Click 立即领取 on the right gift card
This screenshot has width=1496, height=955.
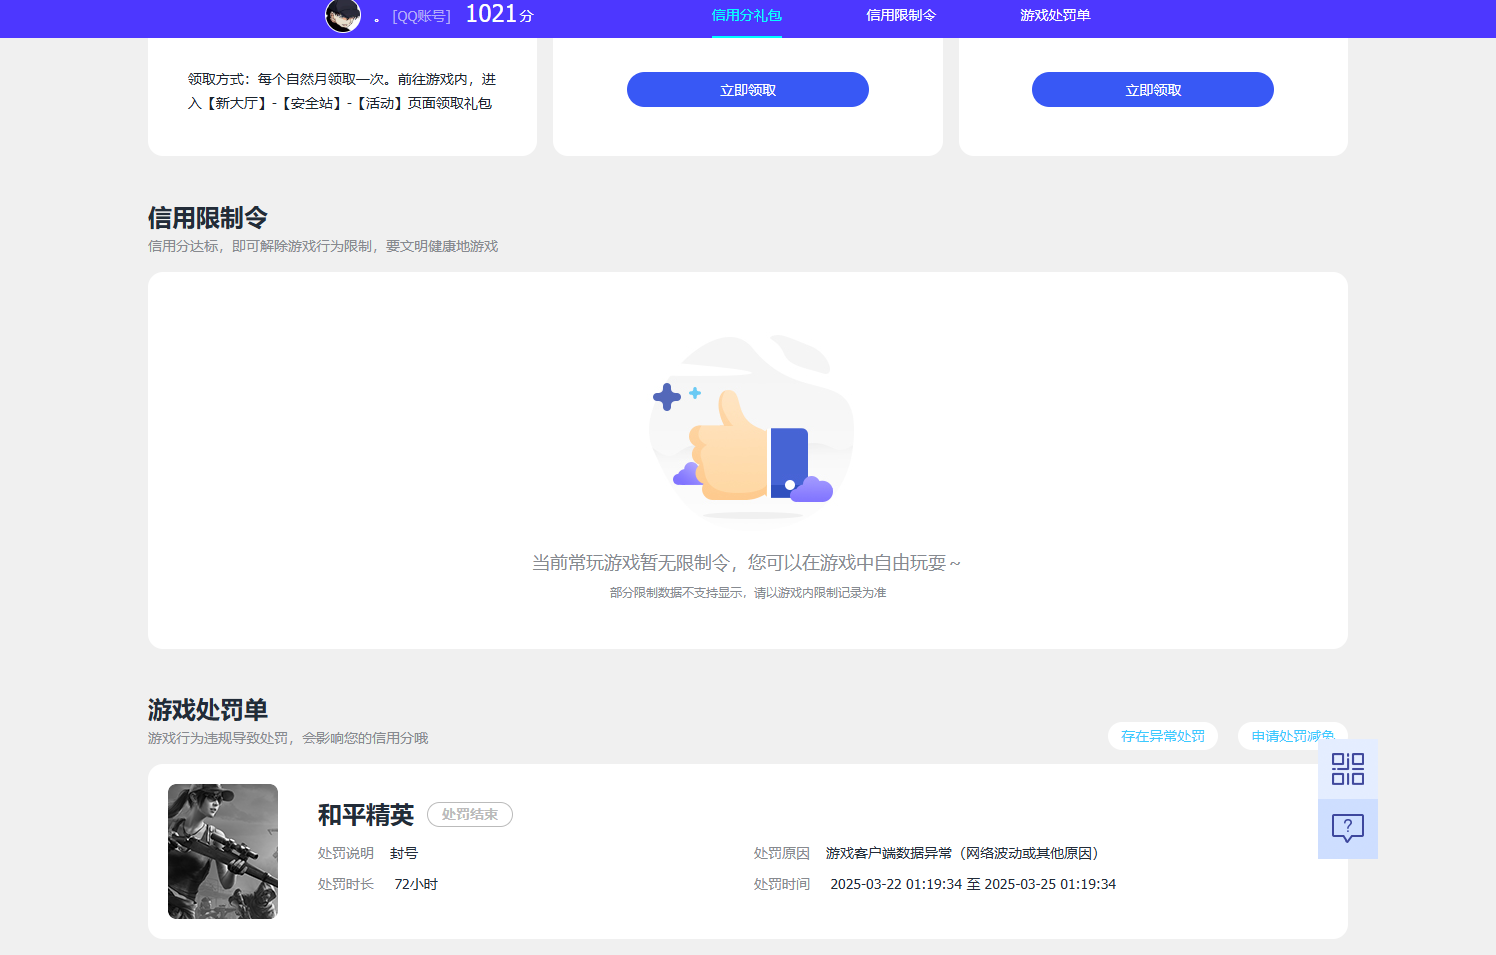click(1153, 90)
